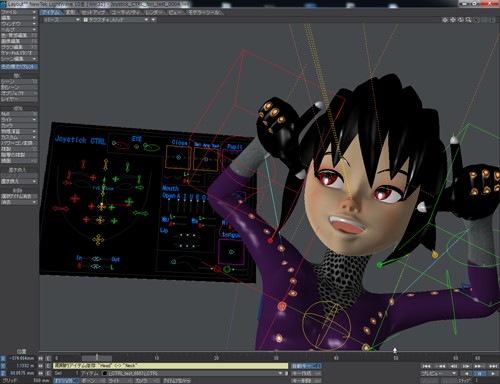Click the Z channel envelope E button
The height and width of the screenshot is (384, 500).
click(48, 373)
